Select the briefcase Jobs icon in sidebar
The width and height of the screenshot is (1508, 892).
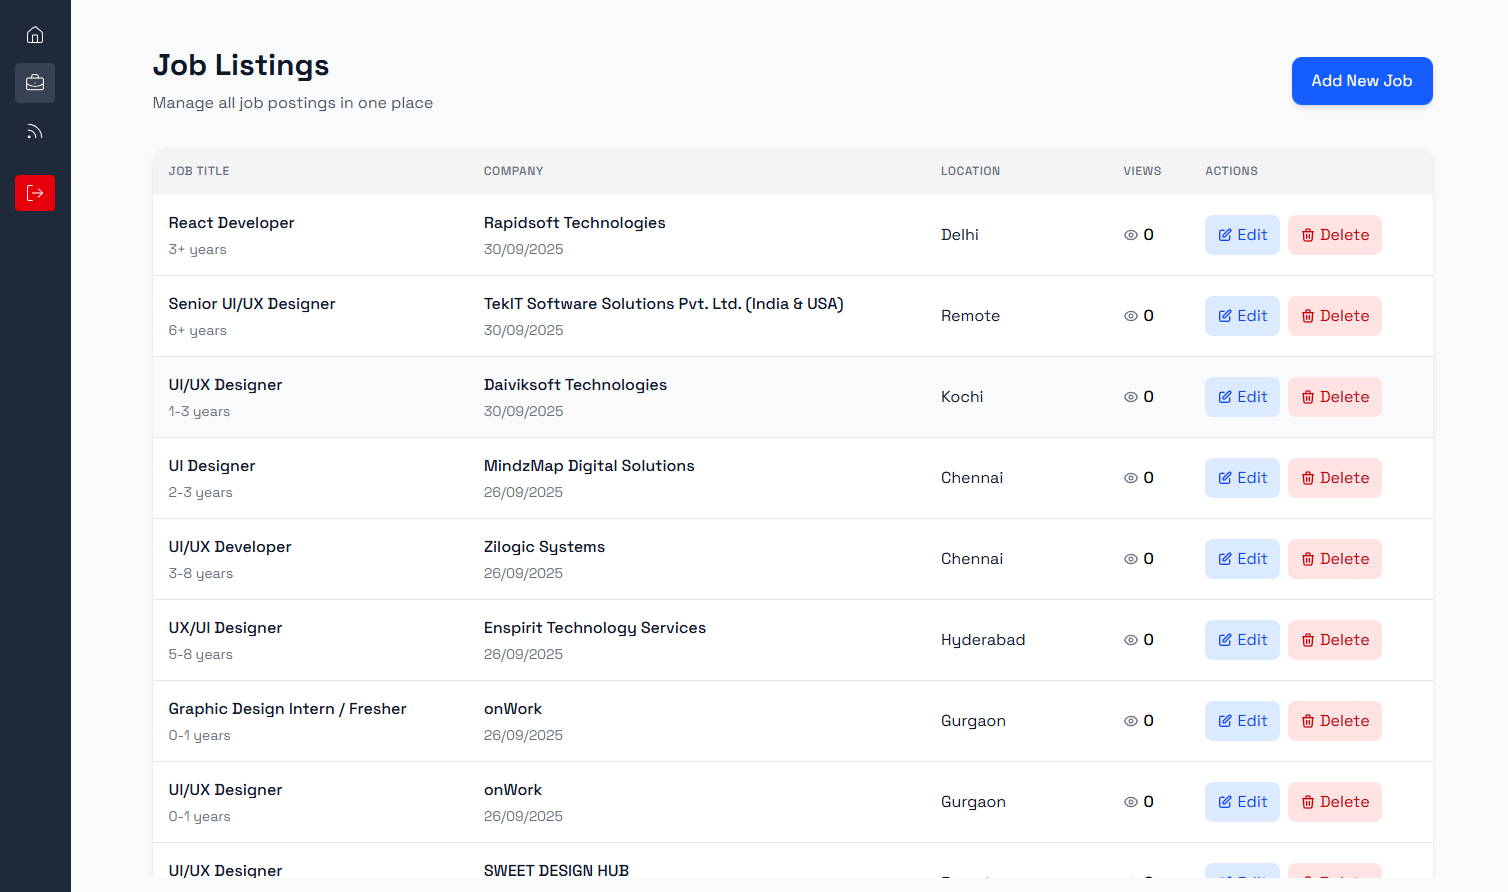pyautogui.click(x=35, y=83)
